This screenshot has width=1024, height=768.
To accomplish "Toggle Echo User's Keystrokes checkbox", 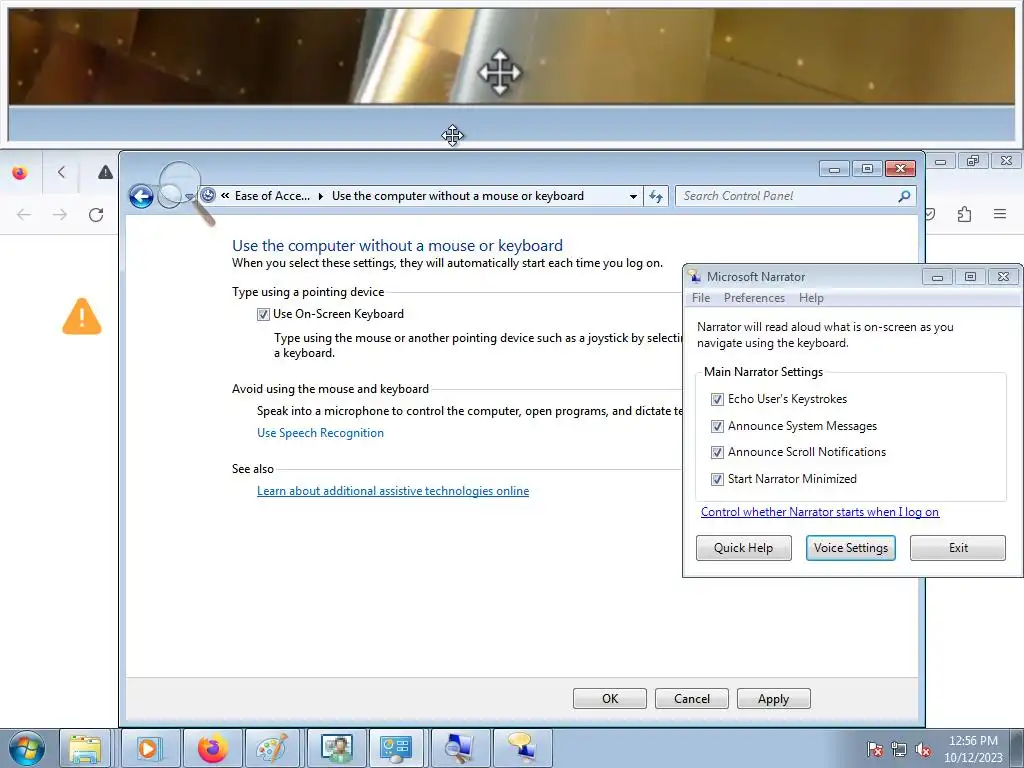I will point(717,399).
